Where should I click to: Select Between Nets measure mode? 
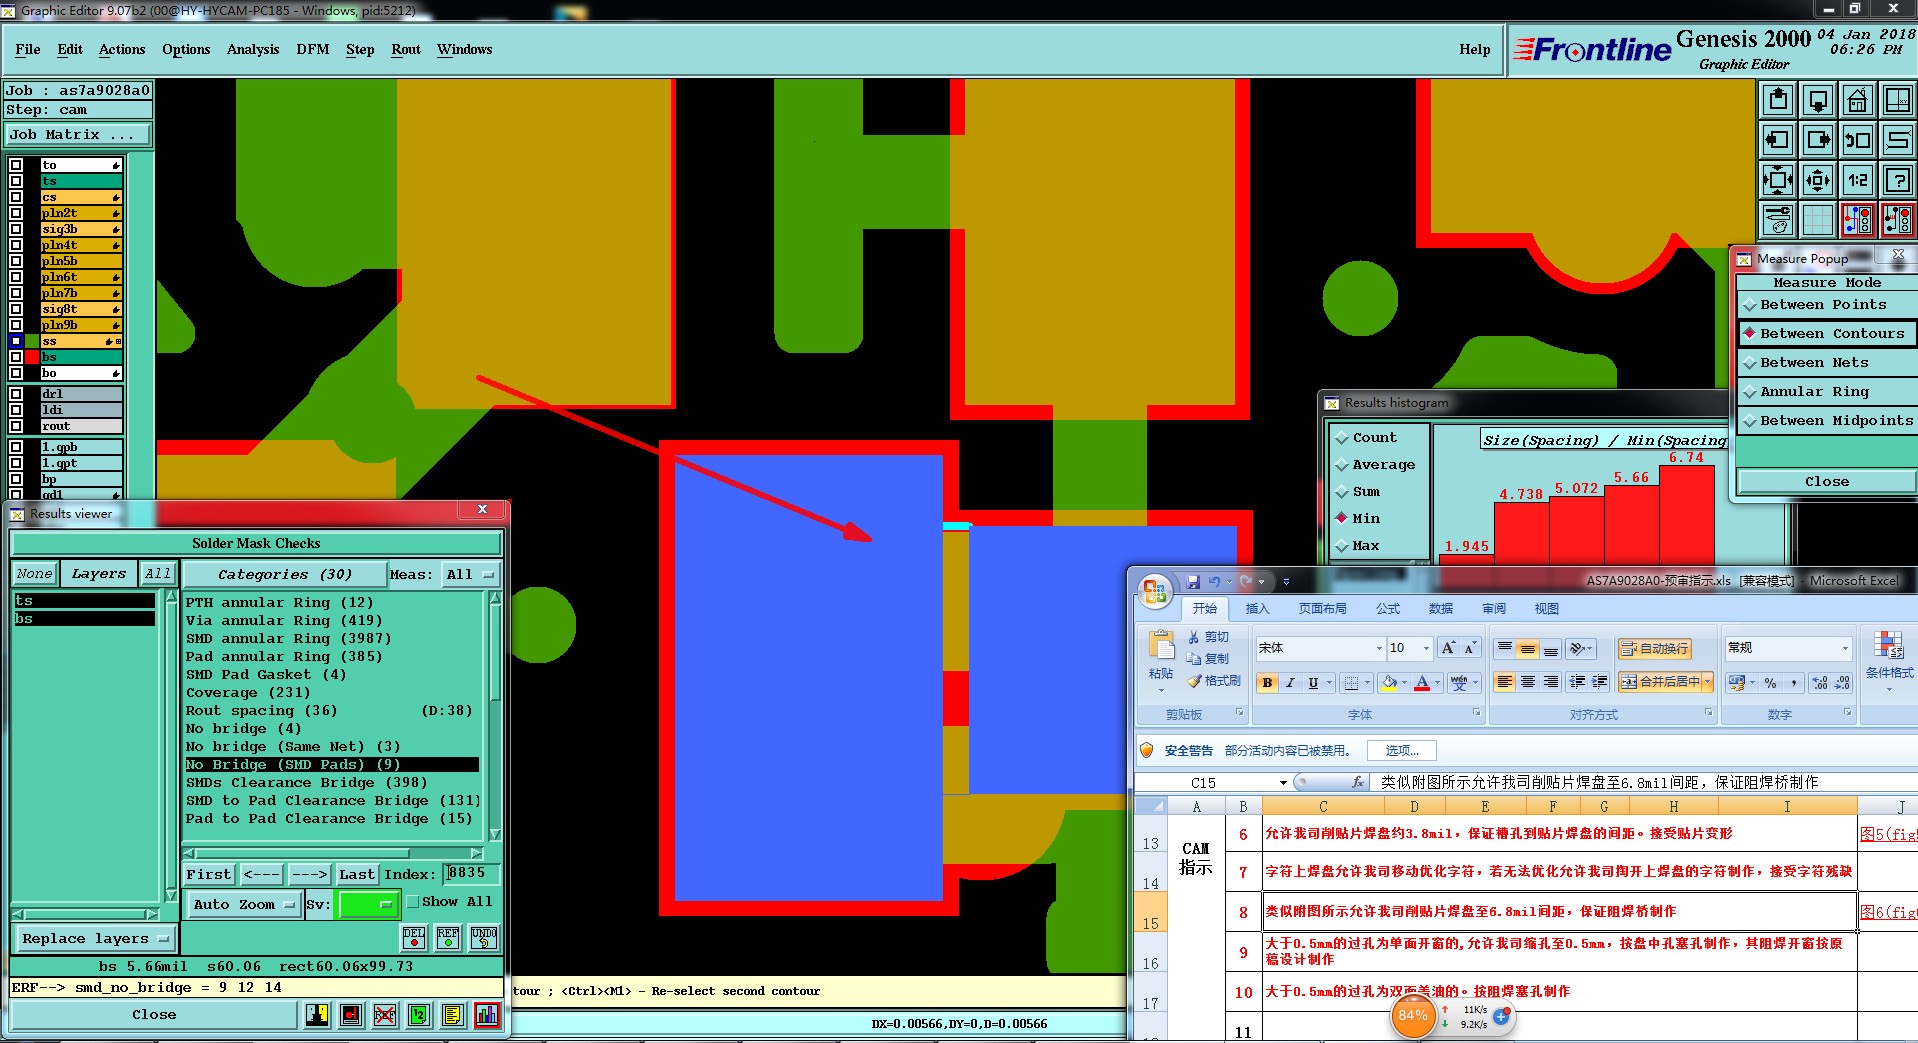tap(1824, 363)
